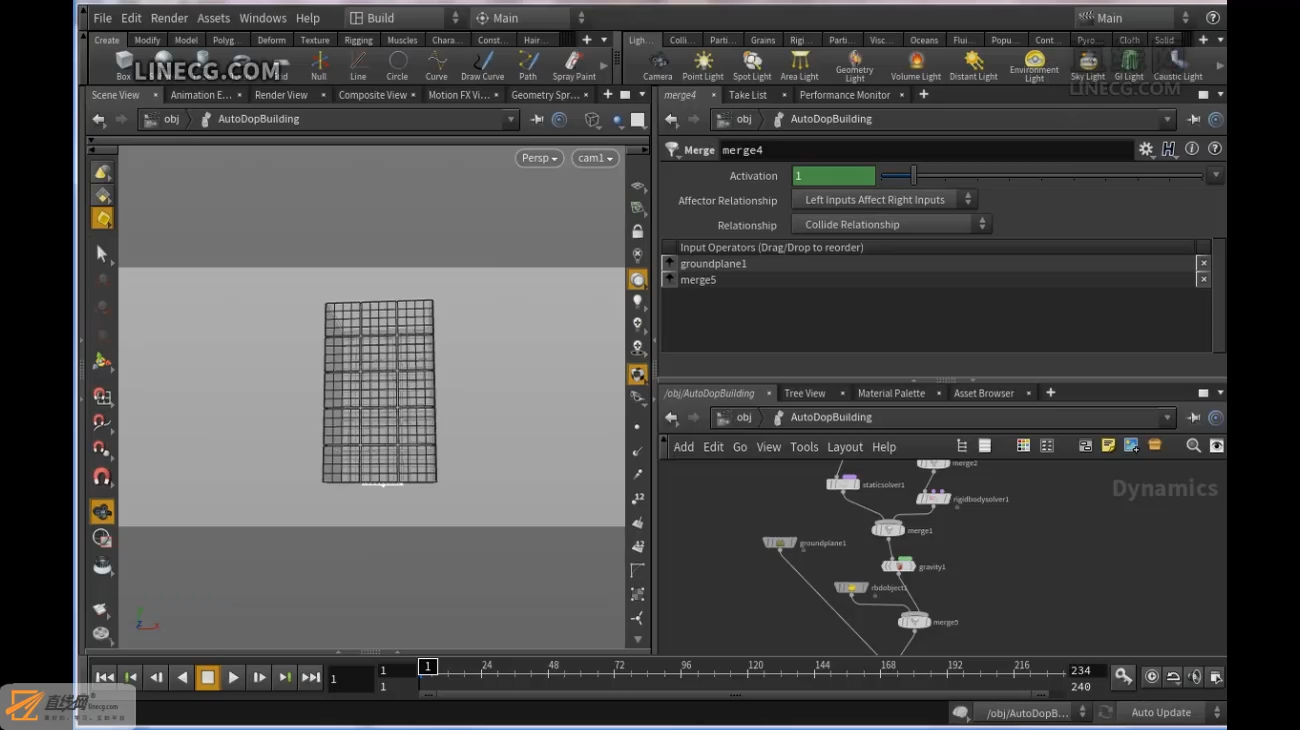
Task: Open the Collide Relationship dropdown
Action: [x=891, y=225]
